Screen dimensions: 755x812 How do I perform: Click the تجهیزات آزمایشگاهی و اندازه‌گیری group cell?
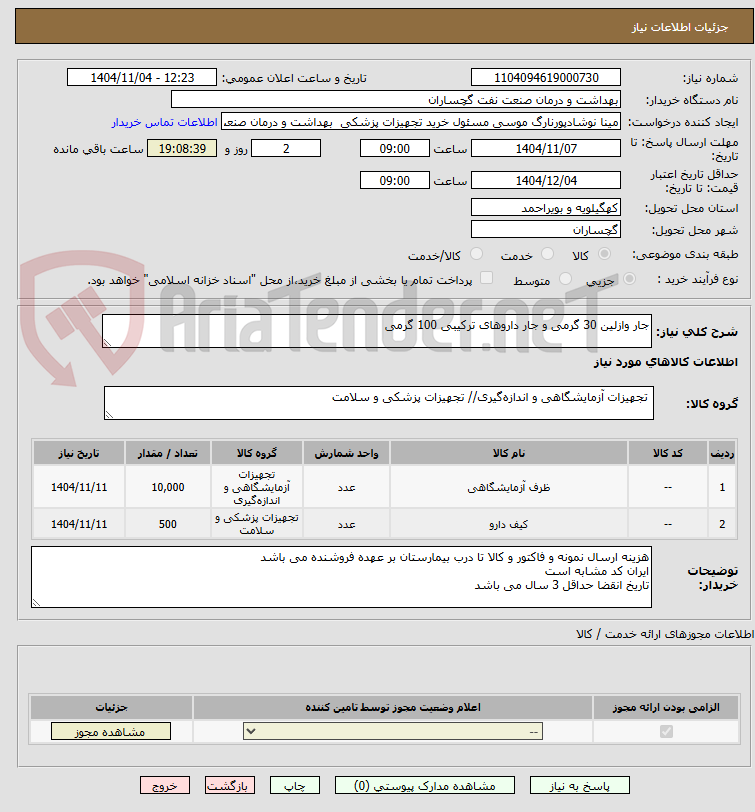click(257, 487)
